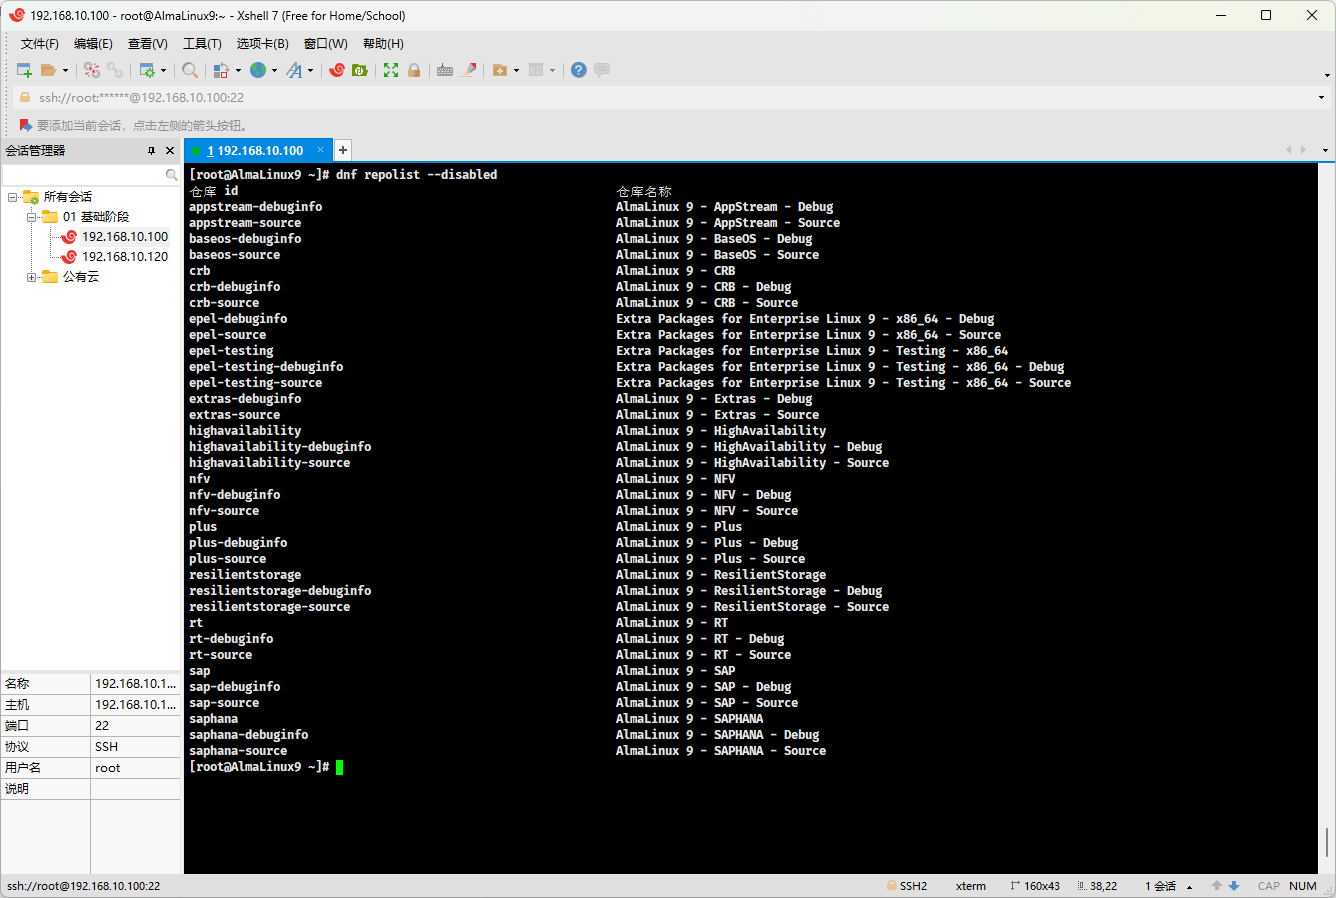This screenshot has height=898, width=1336.
Task: Open the Find magnifier tool in toolbar
Action: 189,70
